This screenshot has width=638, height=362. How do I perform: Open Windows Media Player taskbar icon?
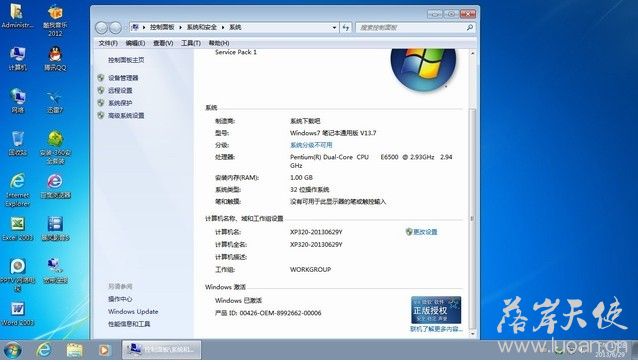tap(105, 350)
